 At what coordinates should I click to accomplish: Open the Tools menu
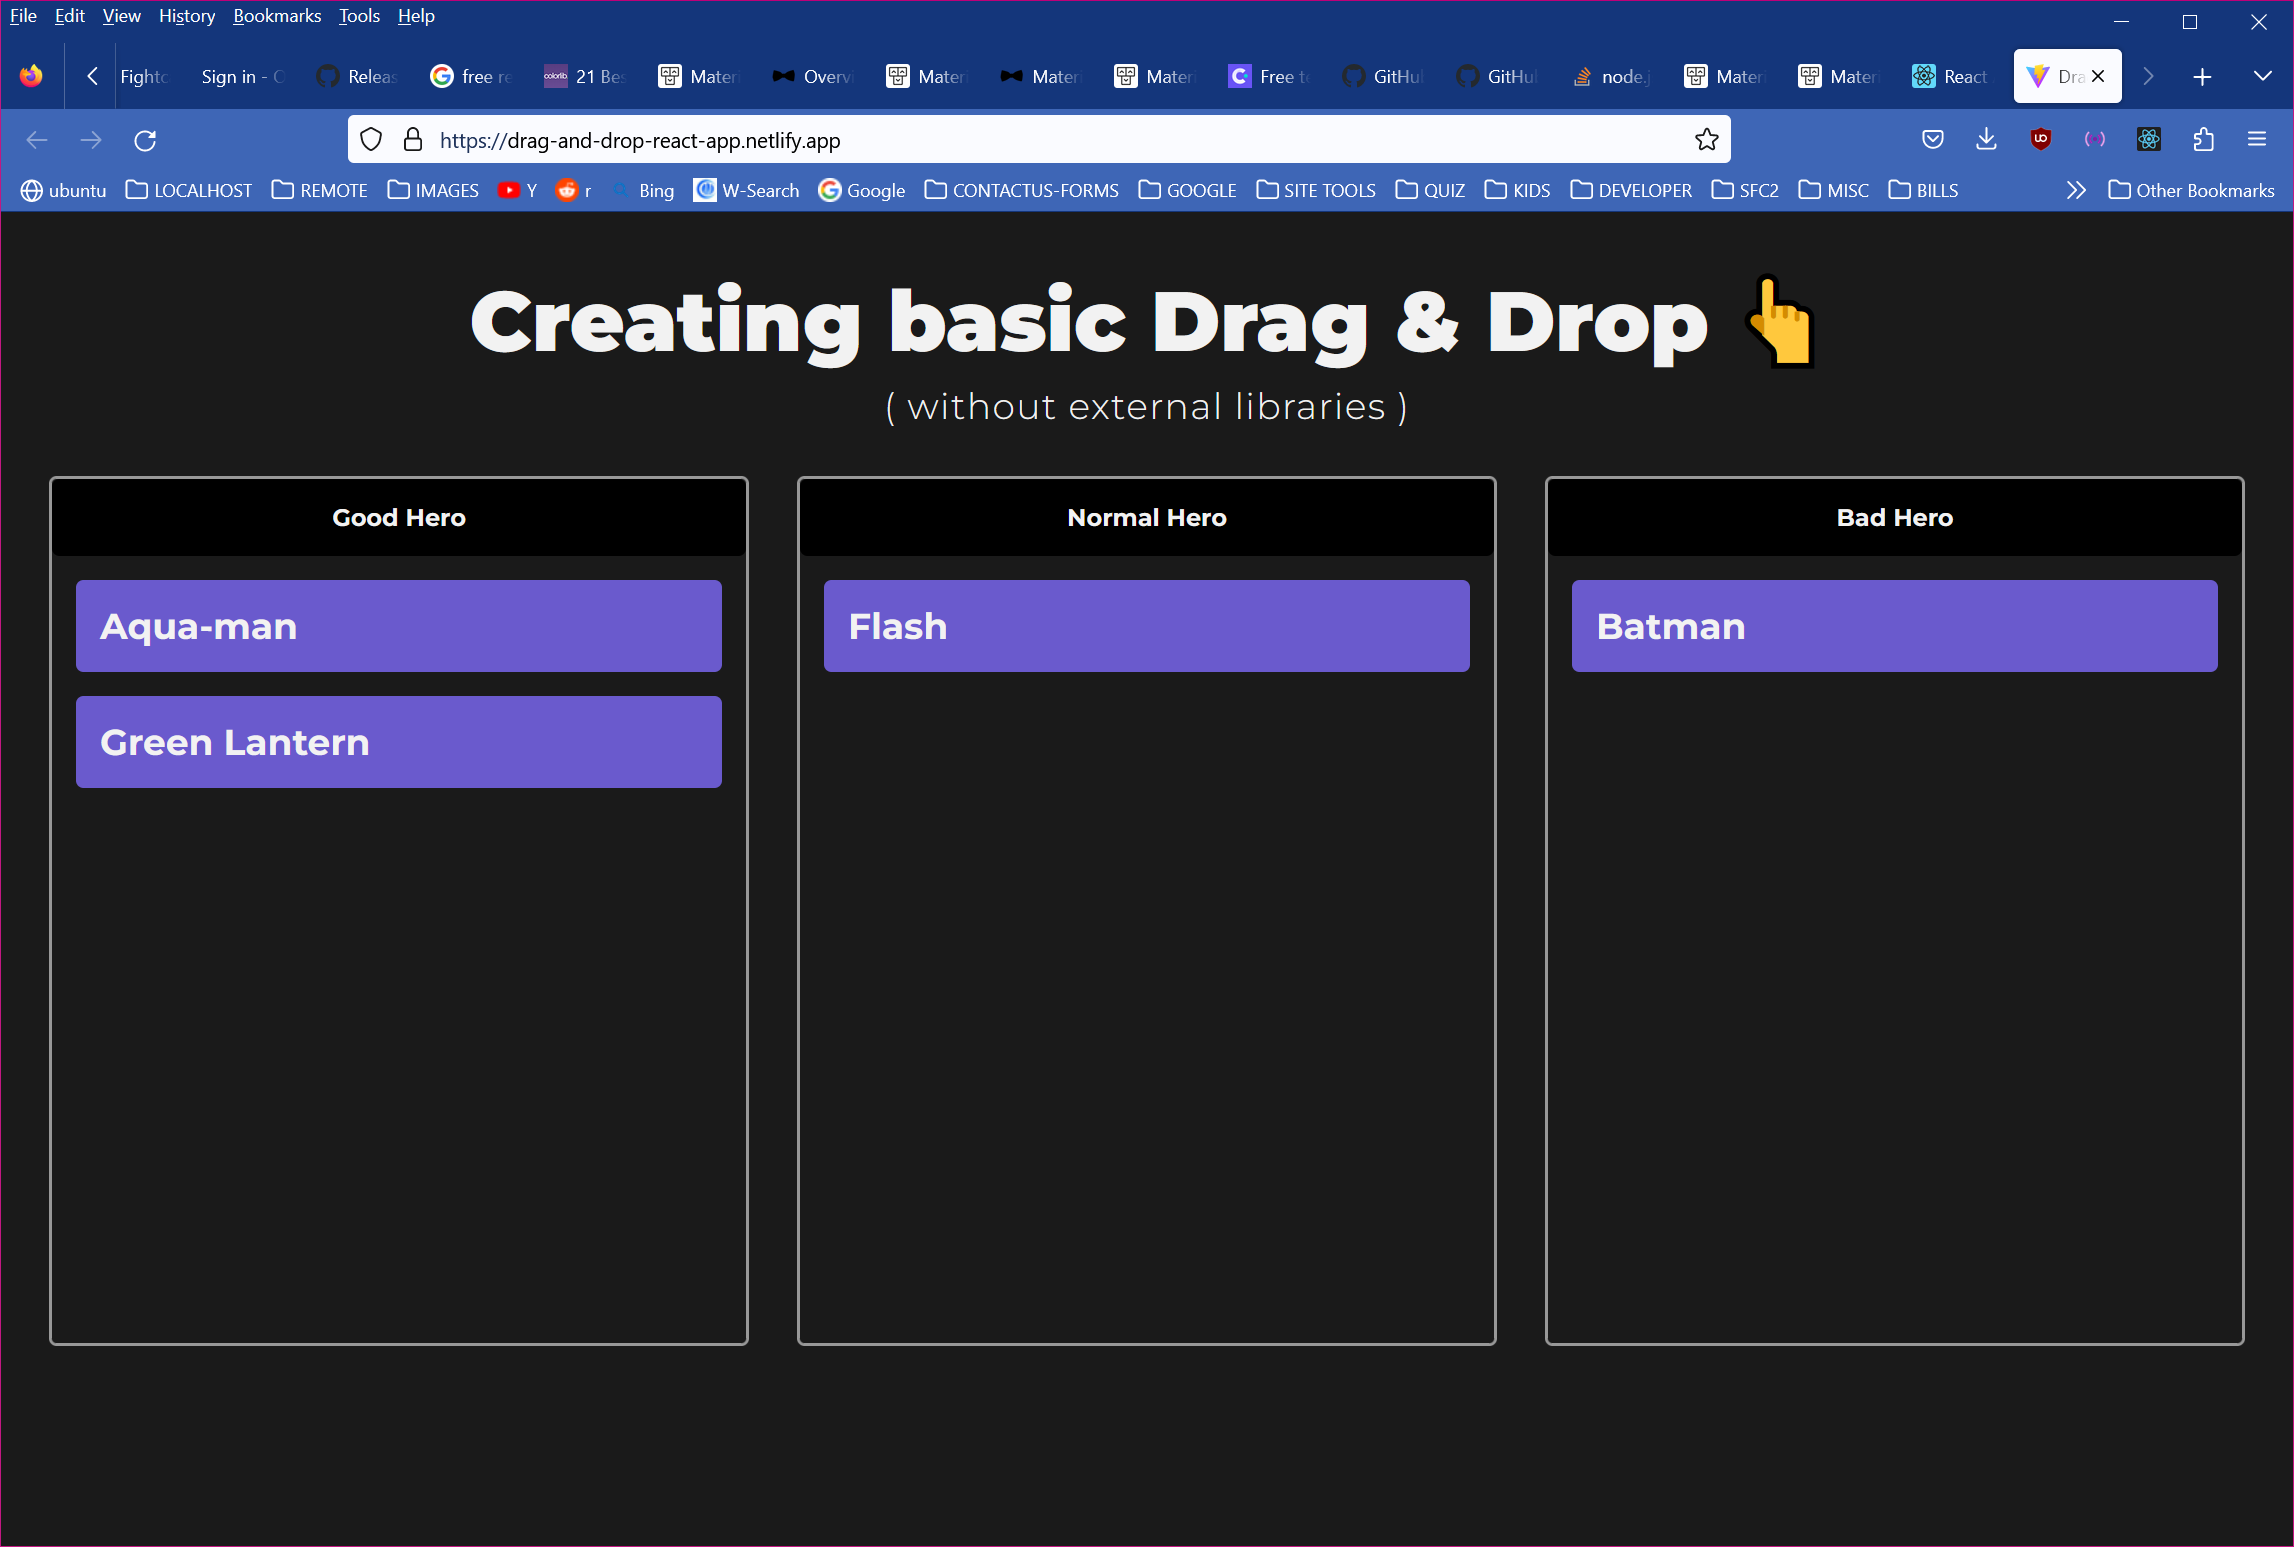(x=359, y=16)
